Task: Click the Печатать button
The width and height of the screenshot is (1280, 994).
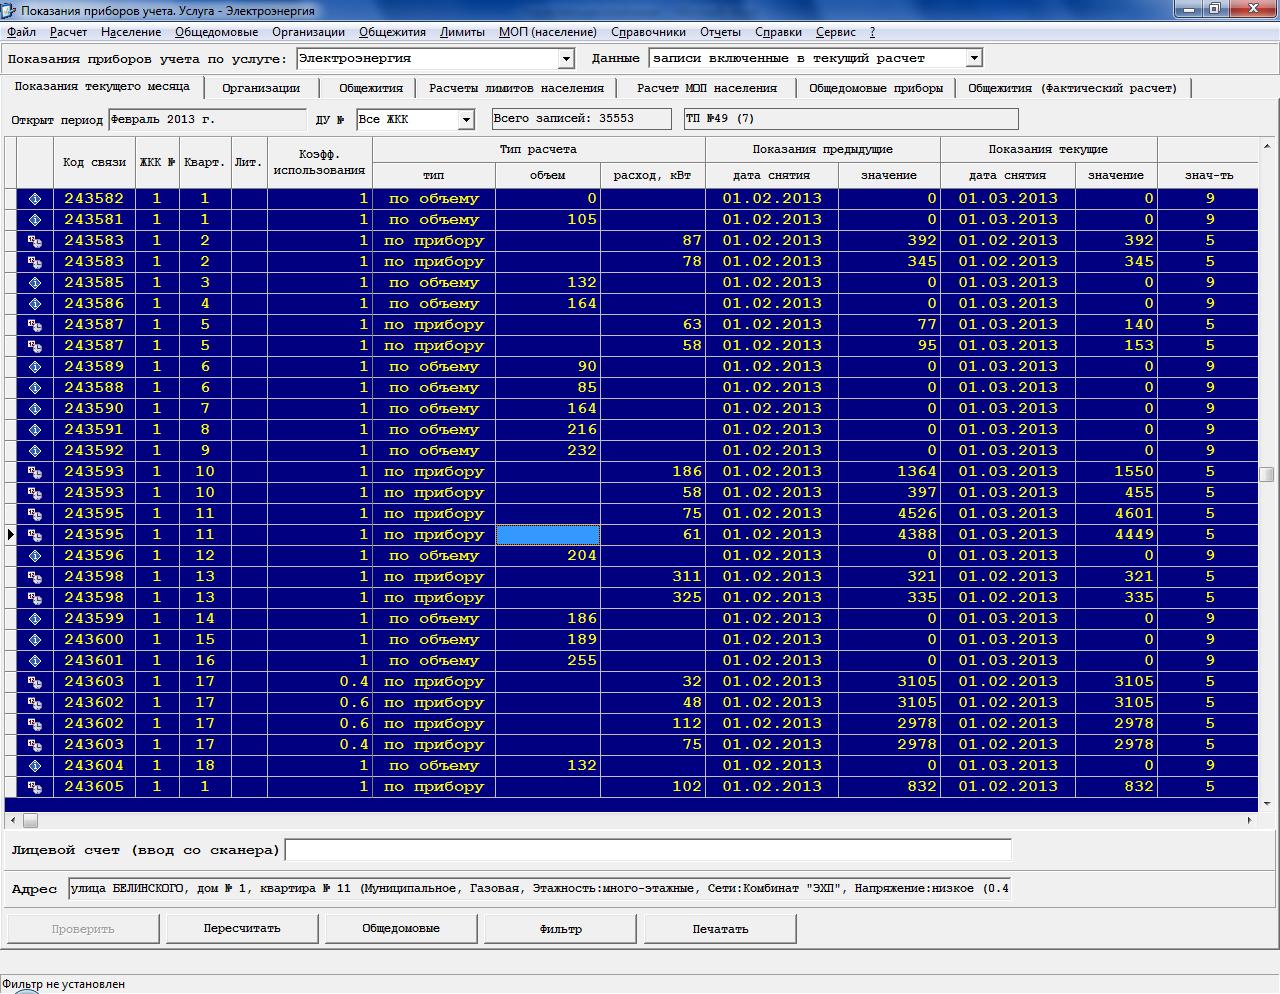Action: (x=721, y=928)
